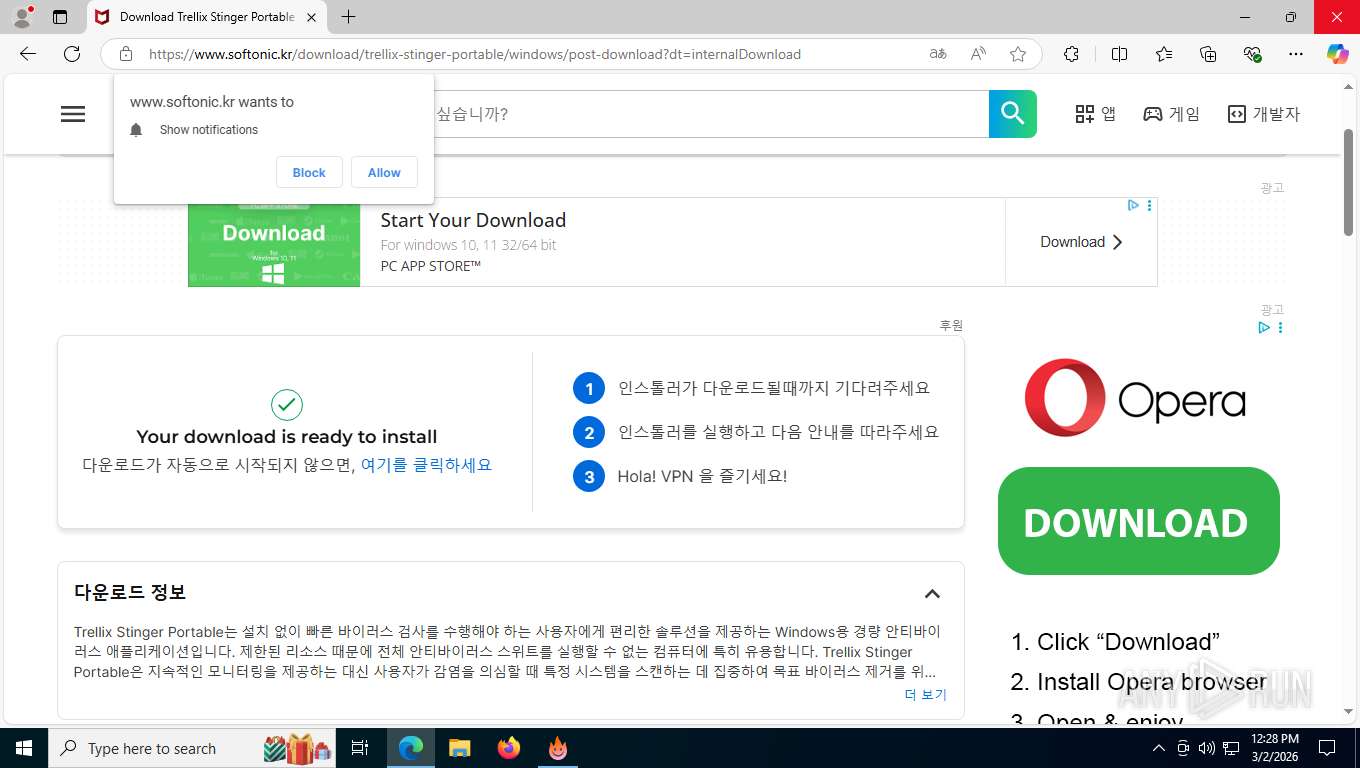Click Start Your Download ad title

coord(473,220)
